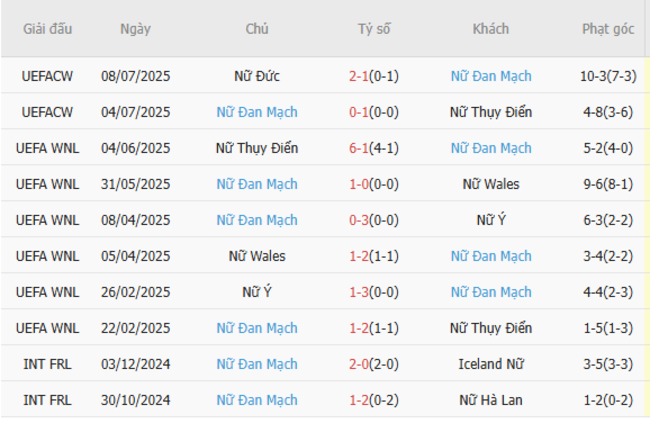Select the 9-6(8-1) corner kick result

pos(608,184)
